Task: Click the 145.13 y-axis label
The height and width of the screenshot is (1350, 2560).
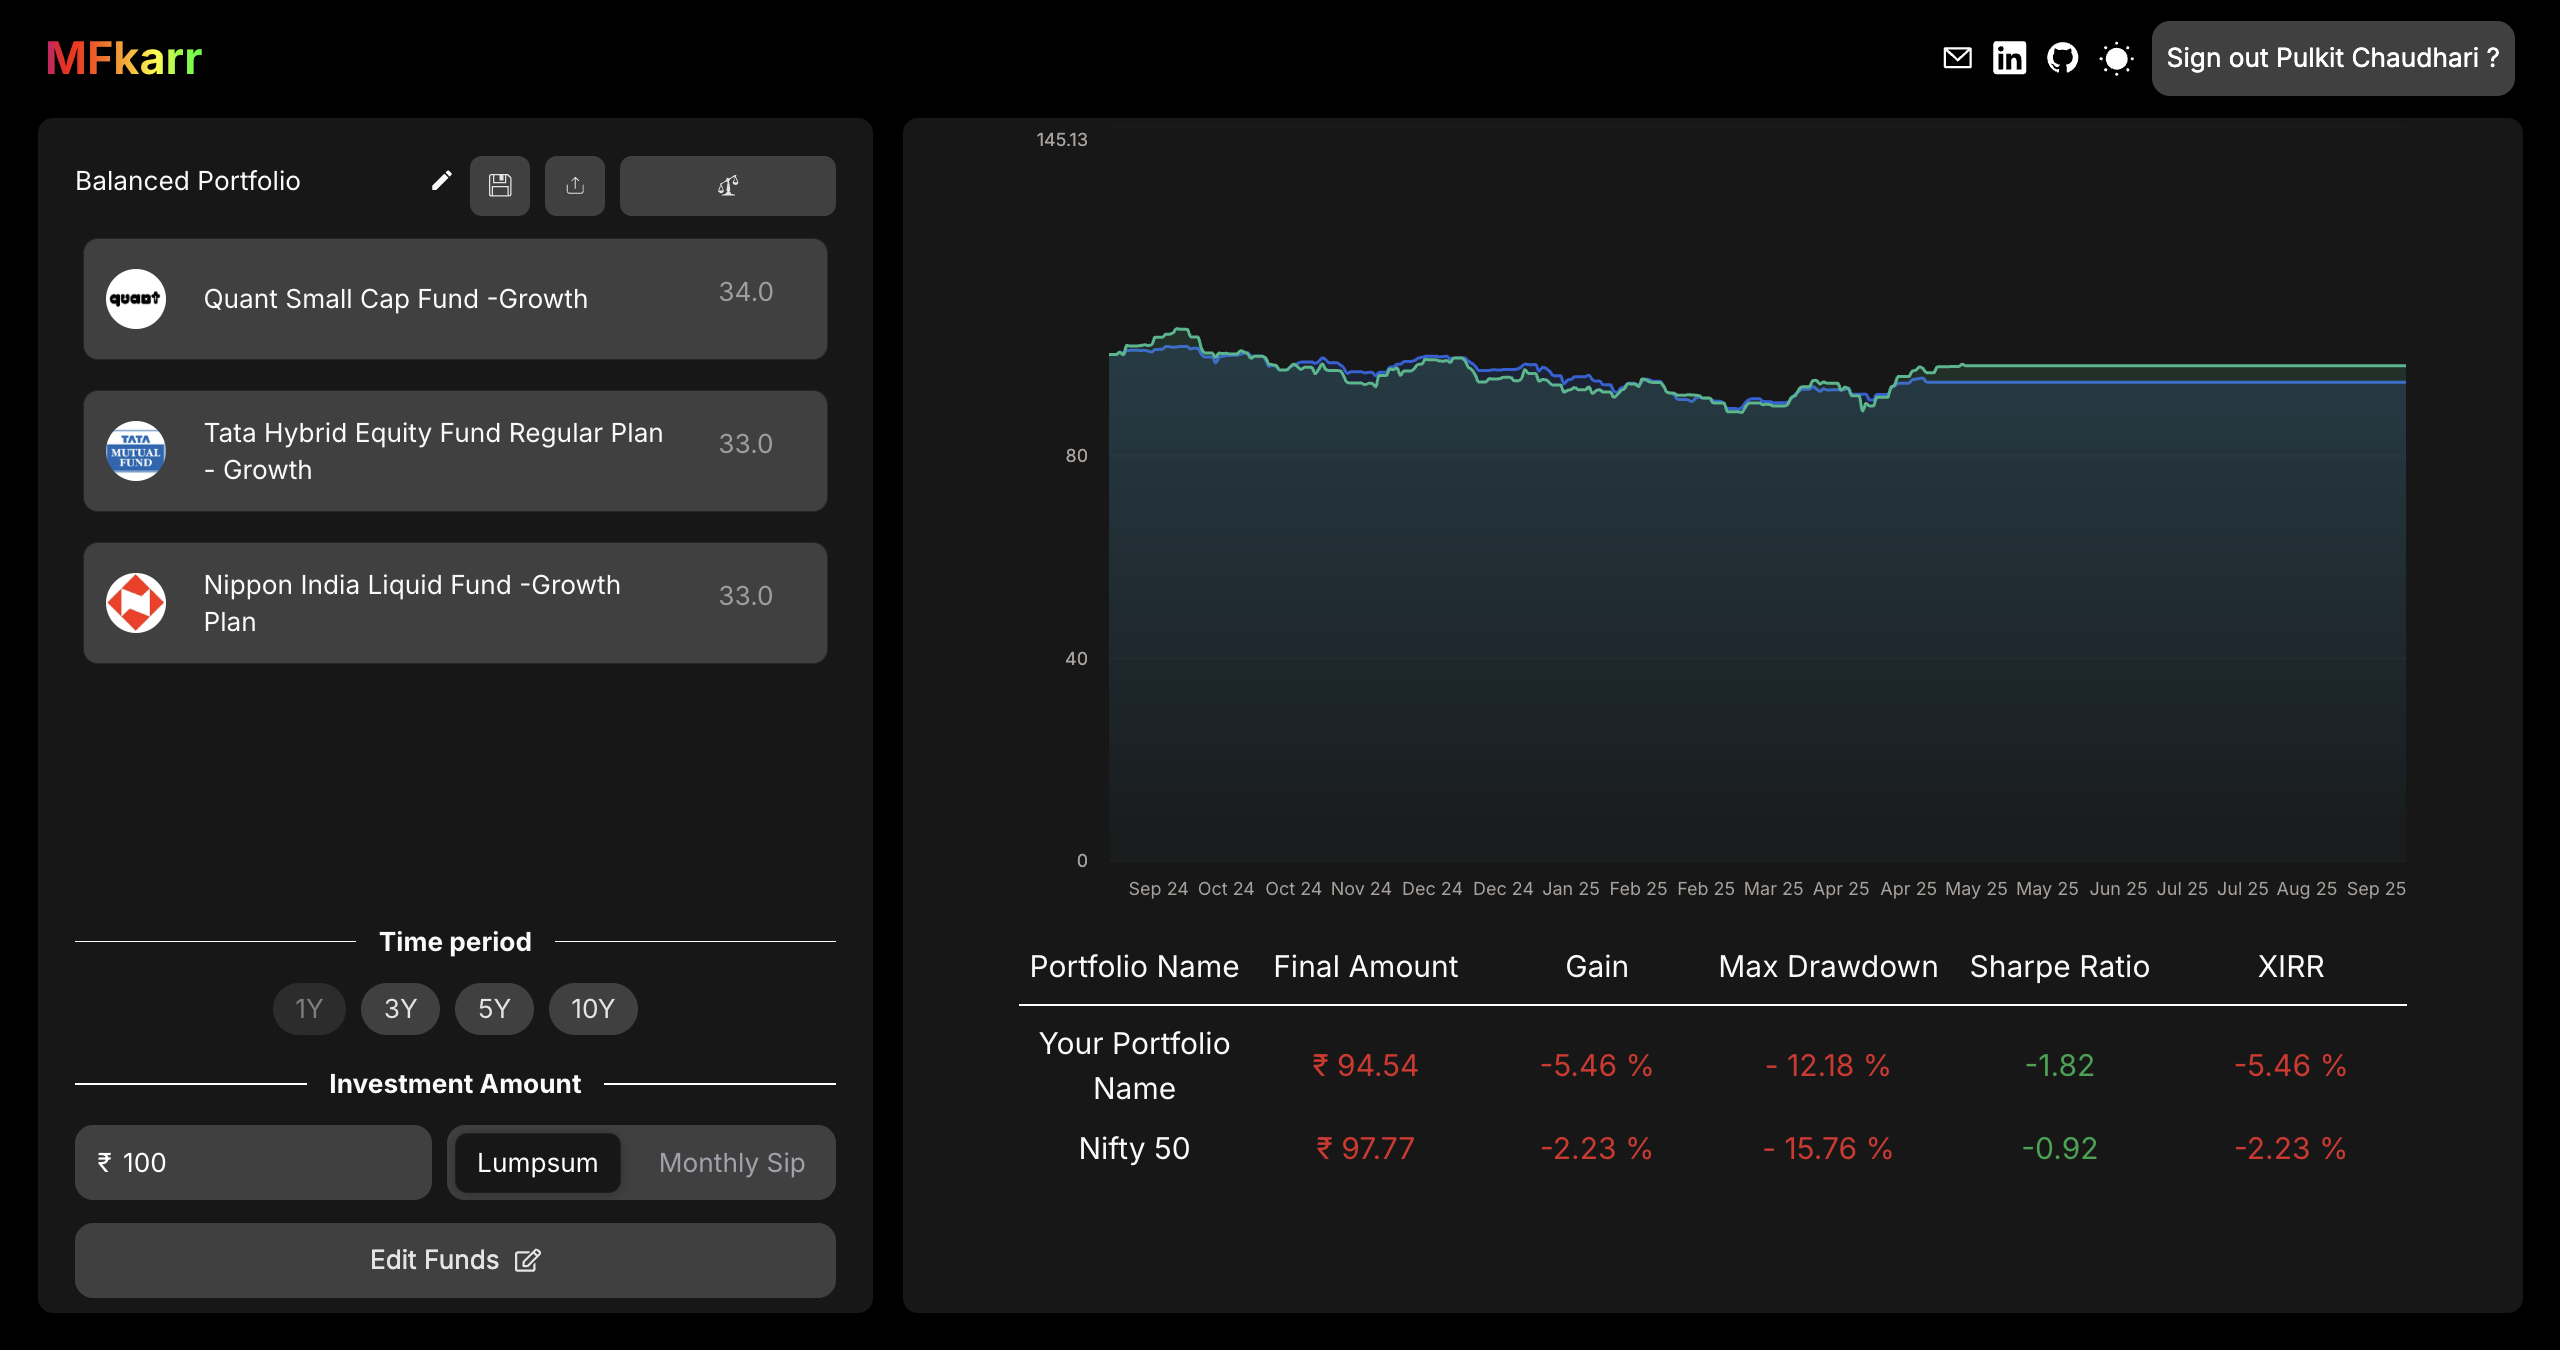Action: tap(1061, 140)
